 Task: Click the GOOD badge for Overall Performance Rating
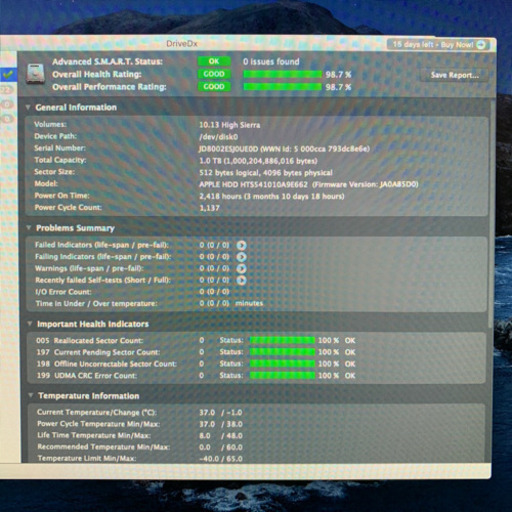[x=214, y=87]
